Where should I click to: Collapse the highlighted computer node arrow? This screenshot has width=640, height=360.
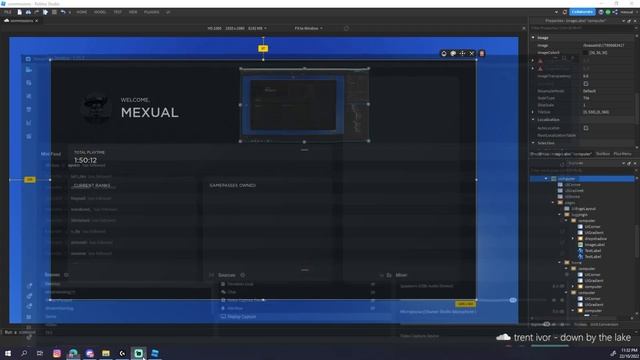[546, 179]
